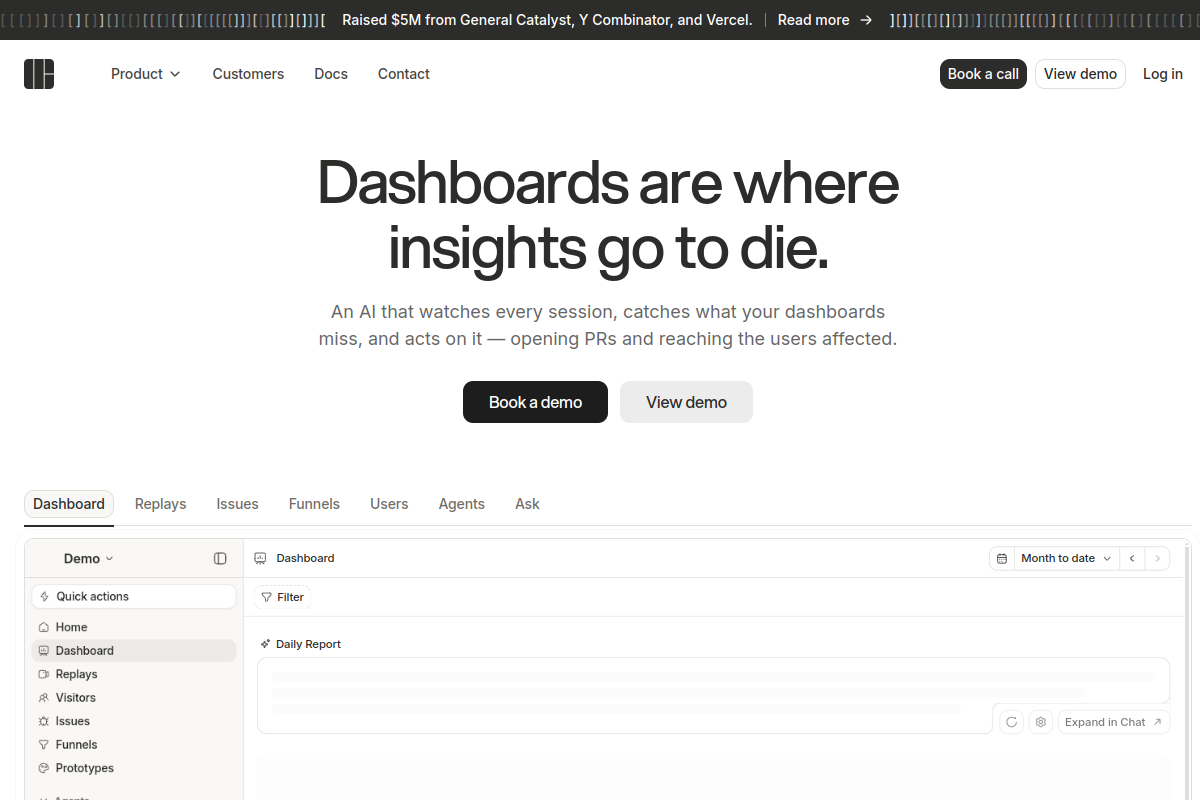Open the Month to date range dropdown
The image size is (1200, 800).
pos(1067,559)
